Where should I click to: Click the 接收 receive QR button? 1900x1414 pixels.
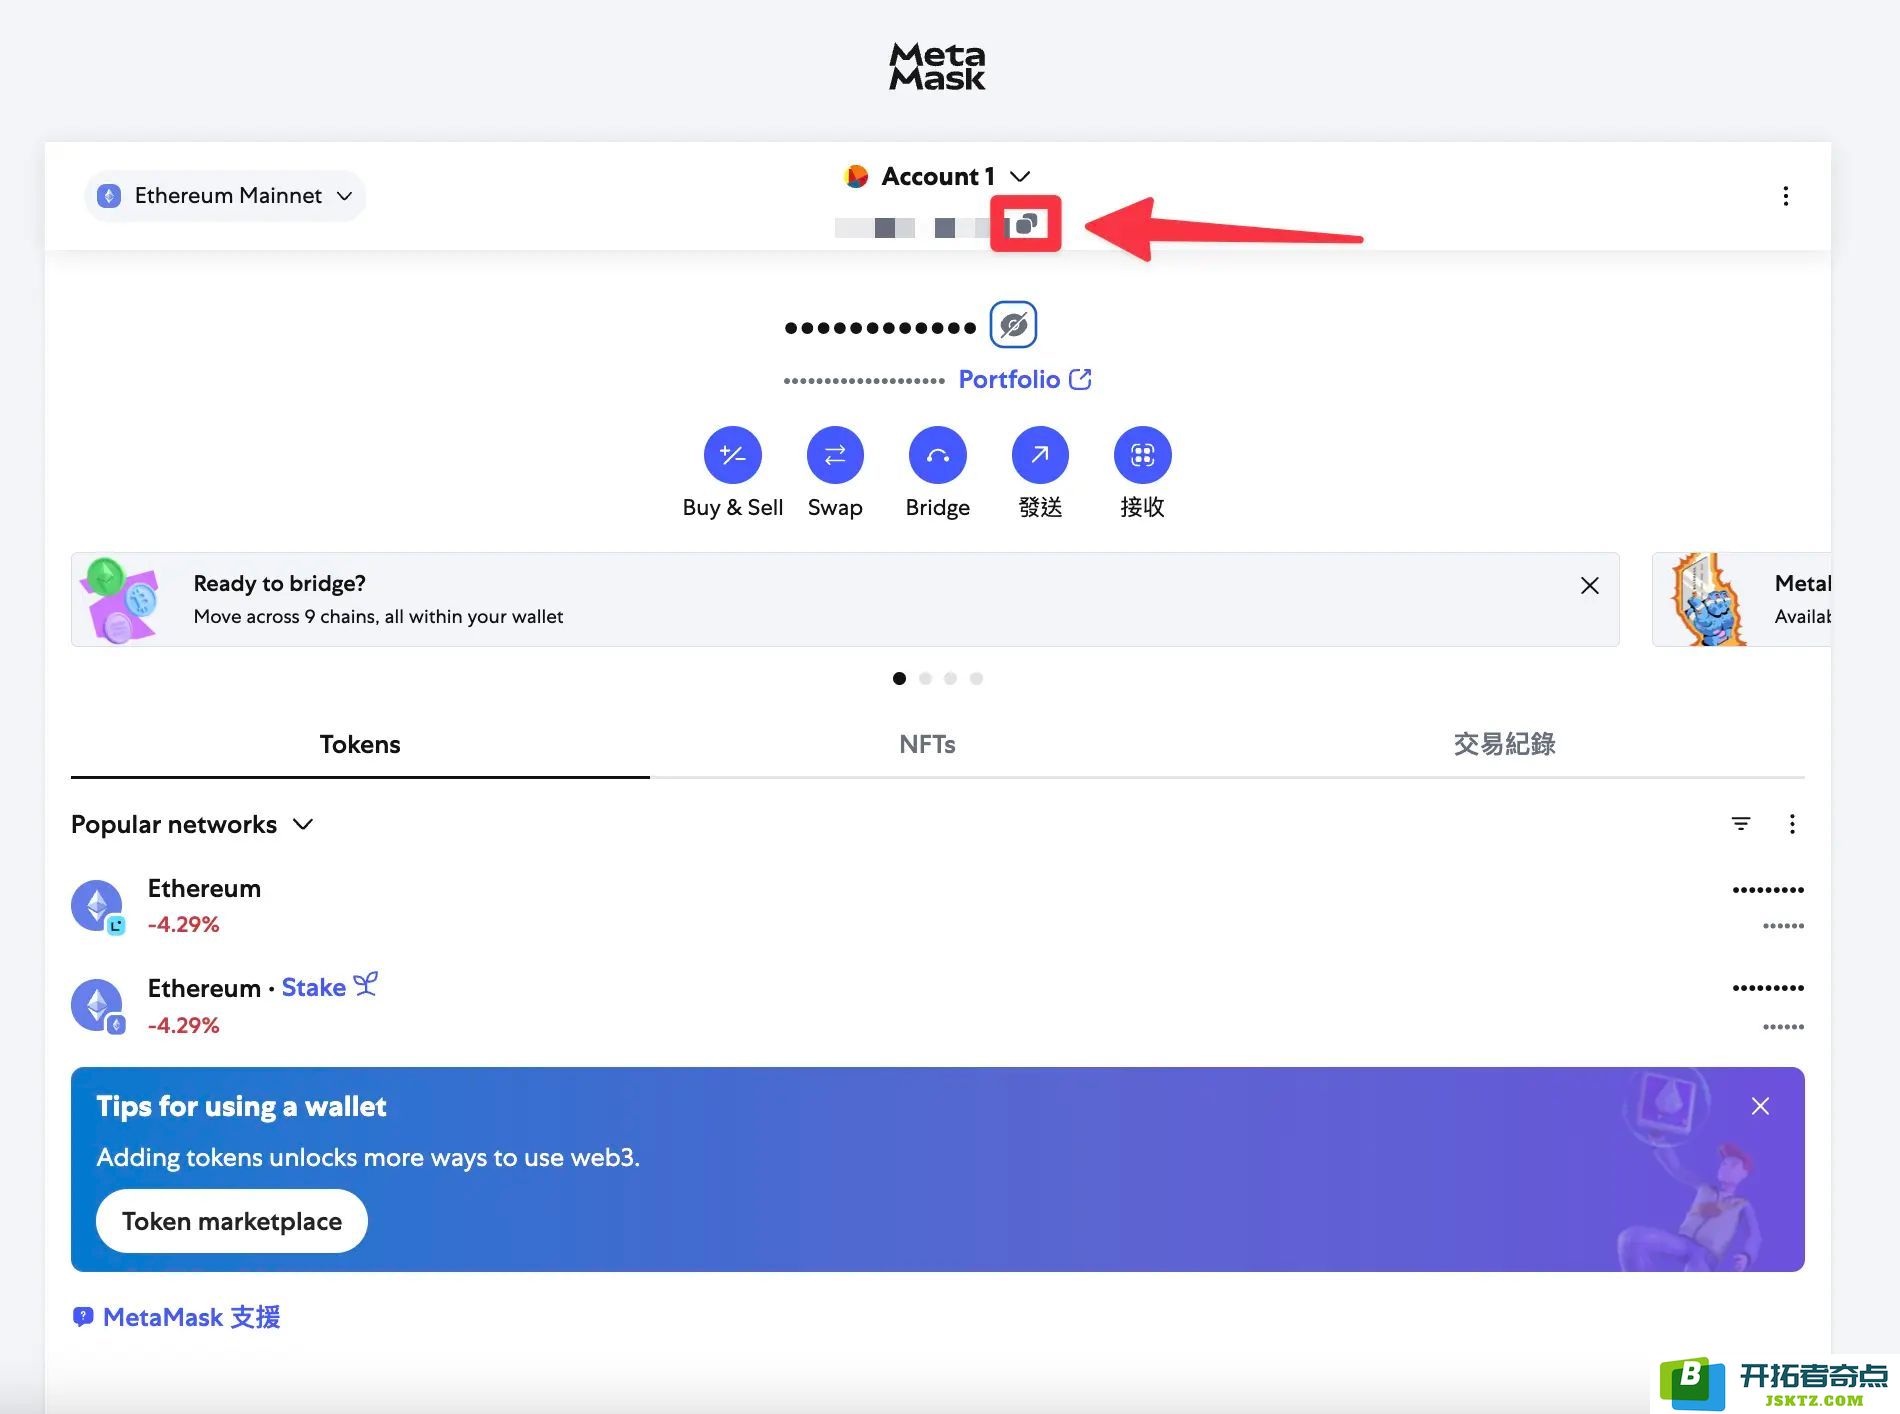coord(1142,455)
